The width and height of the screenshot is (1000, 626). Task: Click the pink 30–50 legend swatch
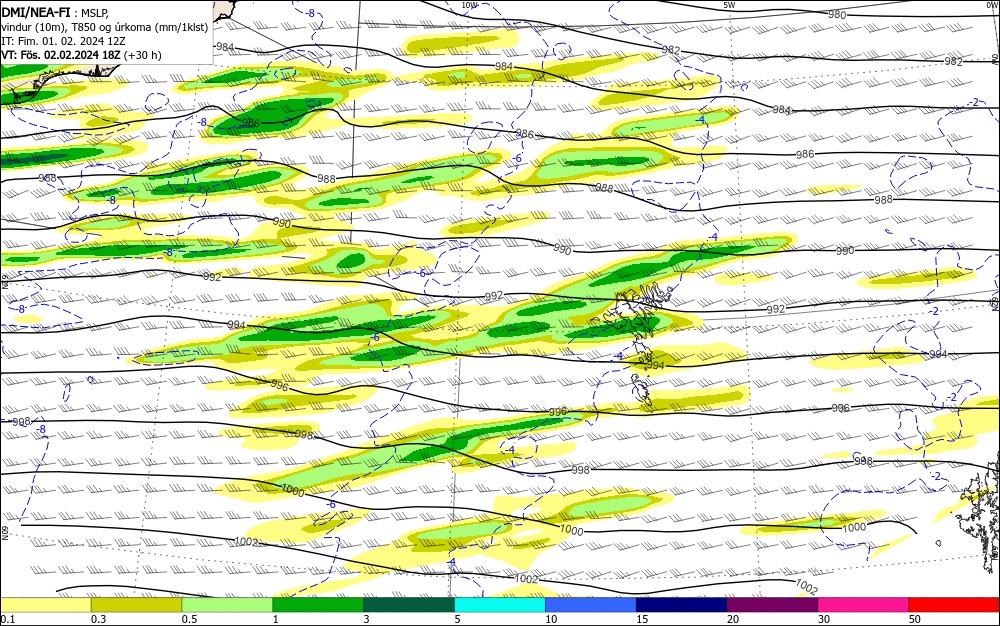click(x=863, y=605)
